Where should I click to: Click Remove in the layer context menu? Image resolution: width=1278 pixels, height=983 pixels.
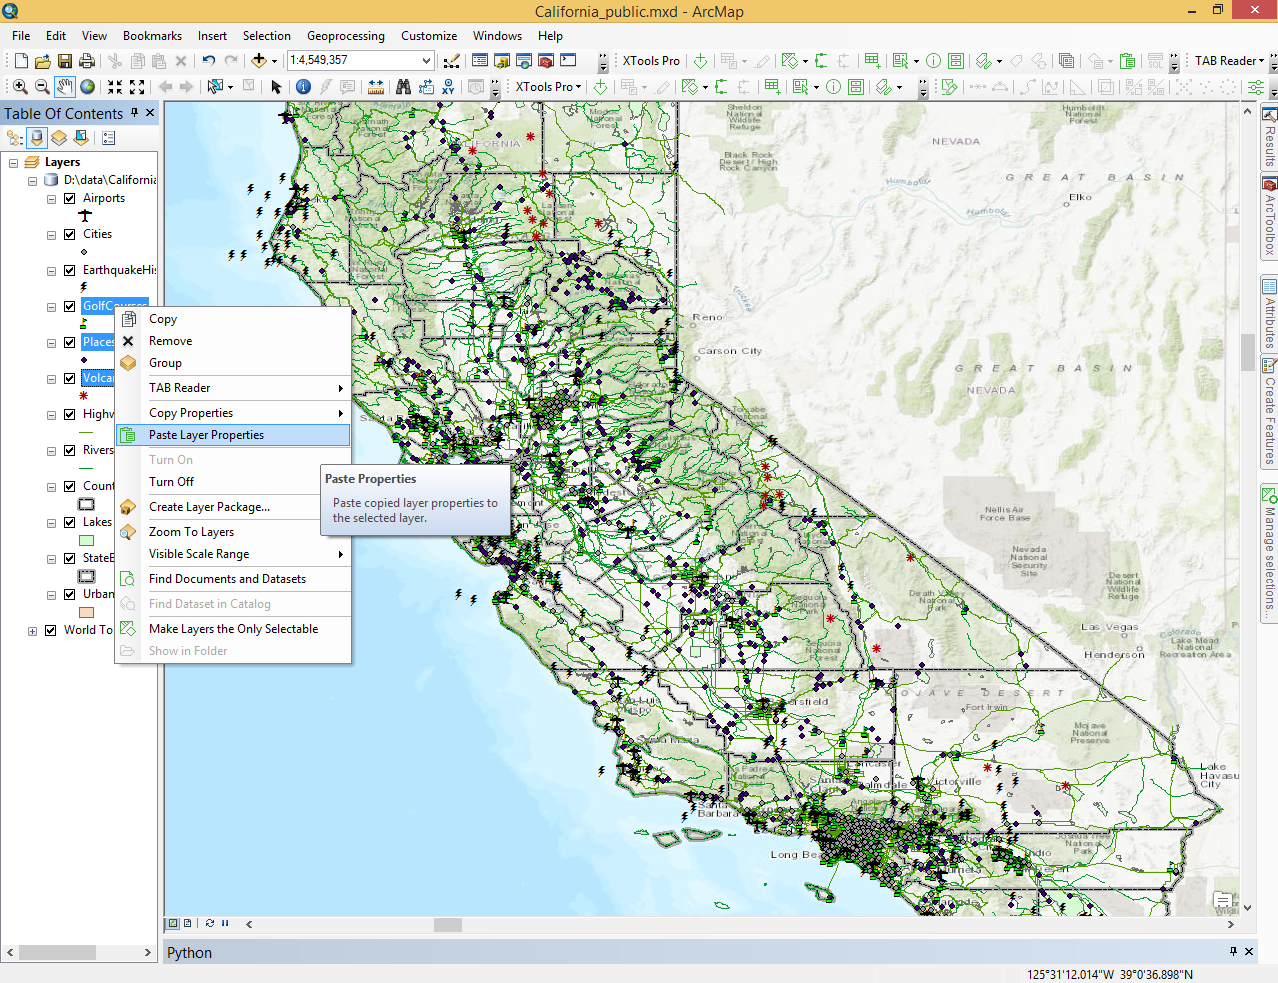(234, 341)
